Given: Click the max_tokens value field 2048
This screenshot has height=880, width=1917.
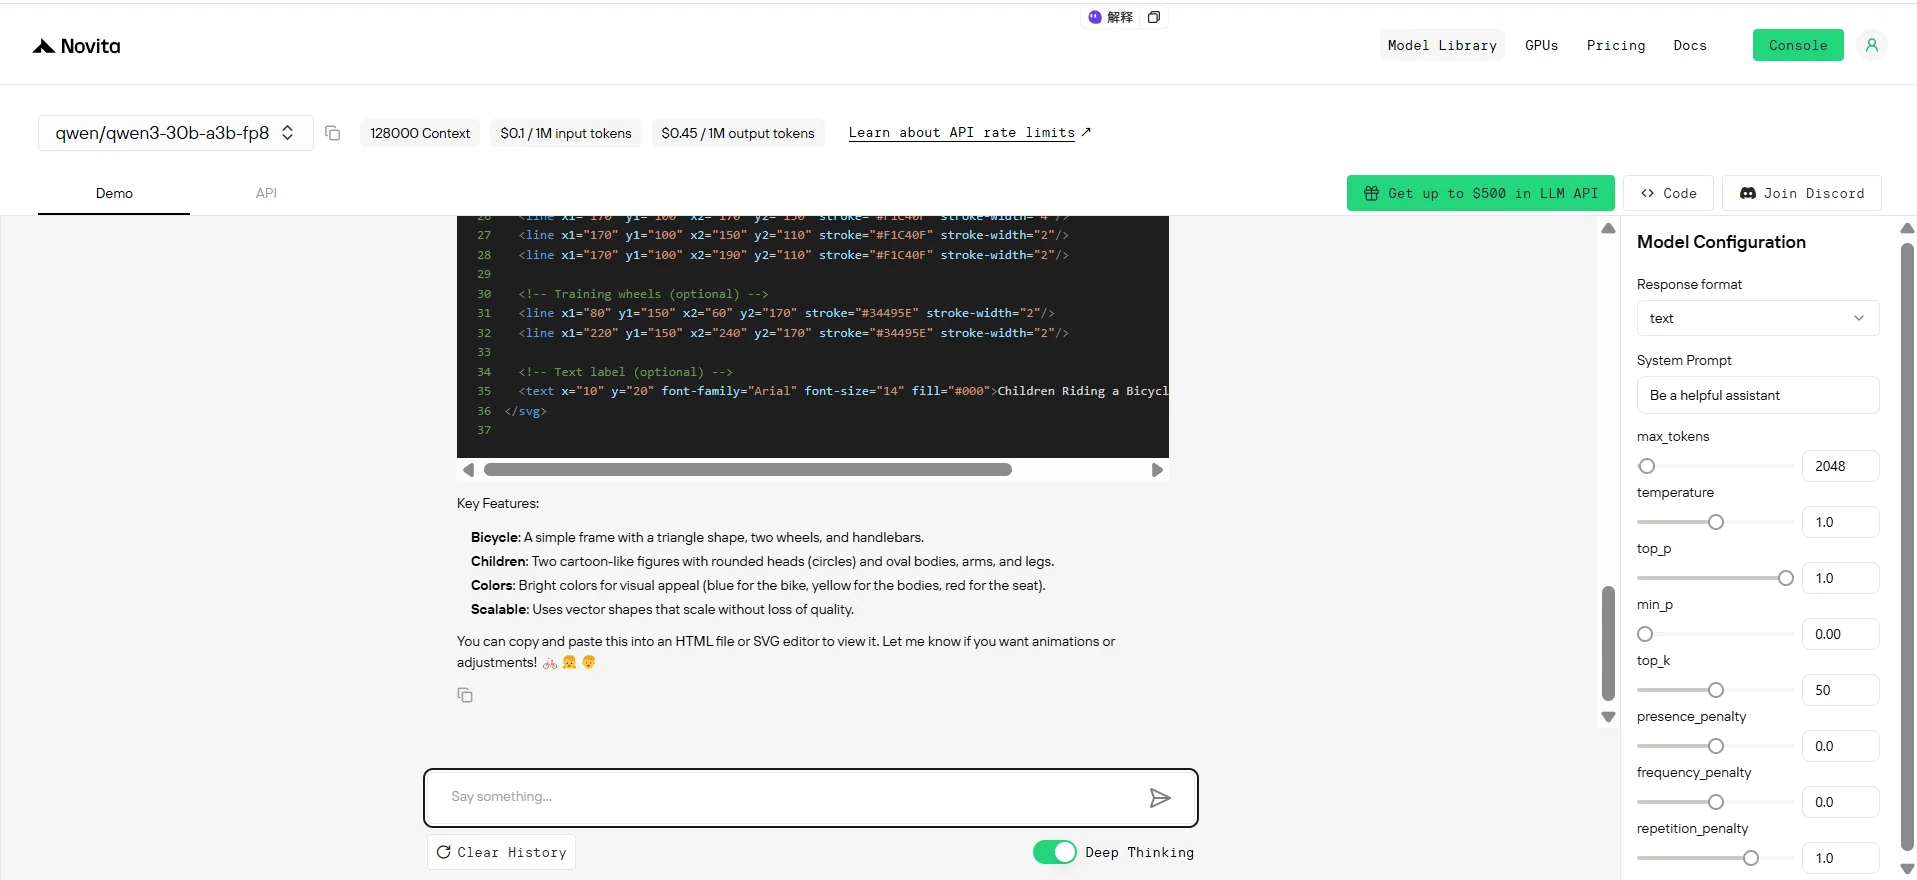Looking at the screenshot, I should tap(1840, 466).
